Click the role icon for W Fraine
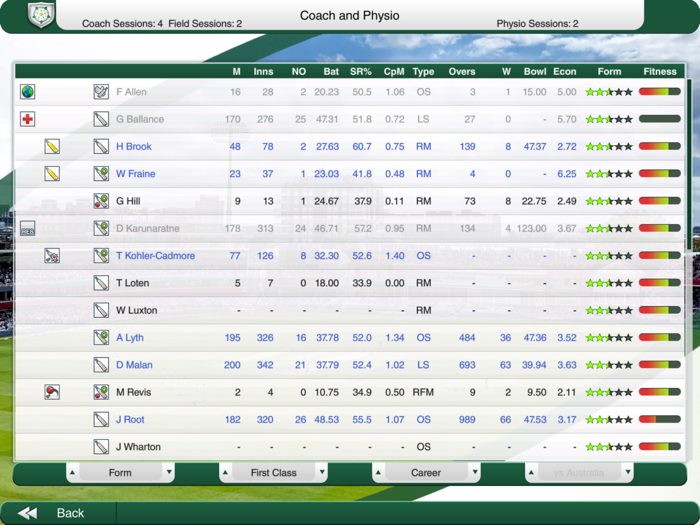 101,174
